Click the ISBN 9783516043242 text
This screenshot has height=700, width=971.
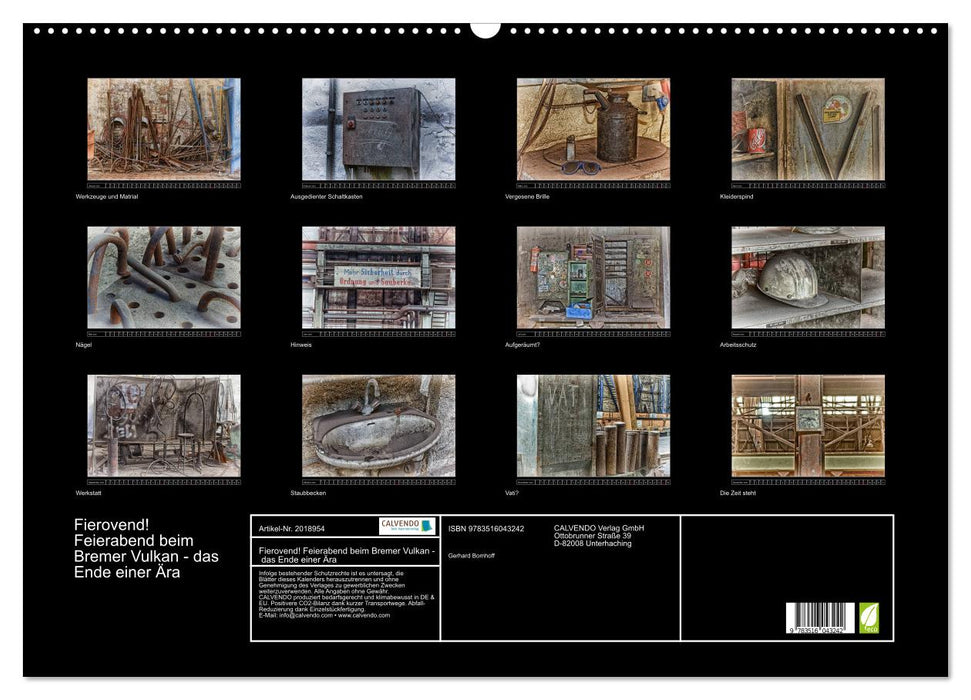click(486, 528)
